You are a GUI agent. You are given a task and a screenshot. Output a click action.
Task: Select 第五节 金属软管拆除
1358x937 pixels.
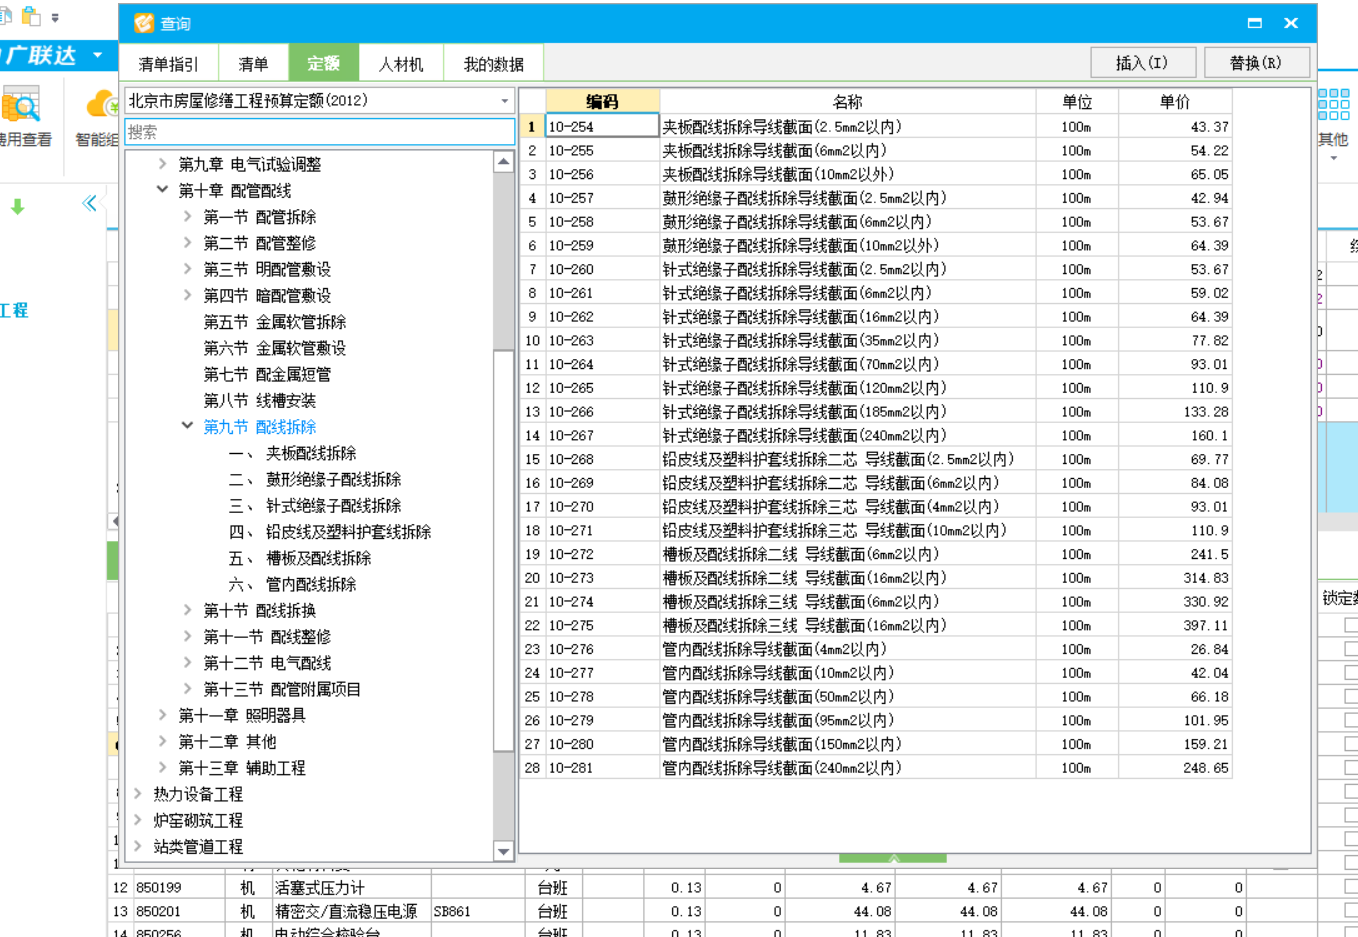[x=275, y=322]
